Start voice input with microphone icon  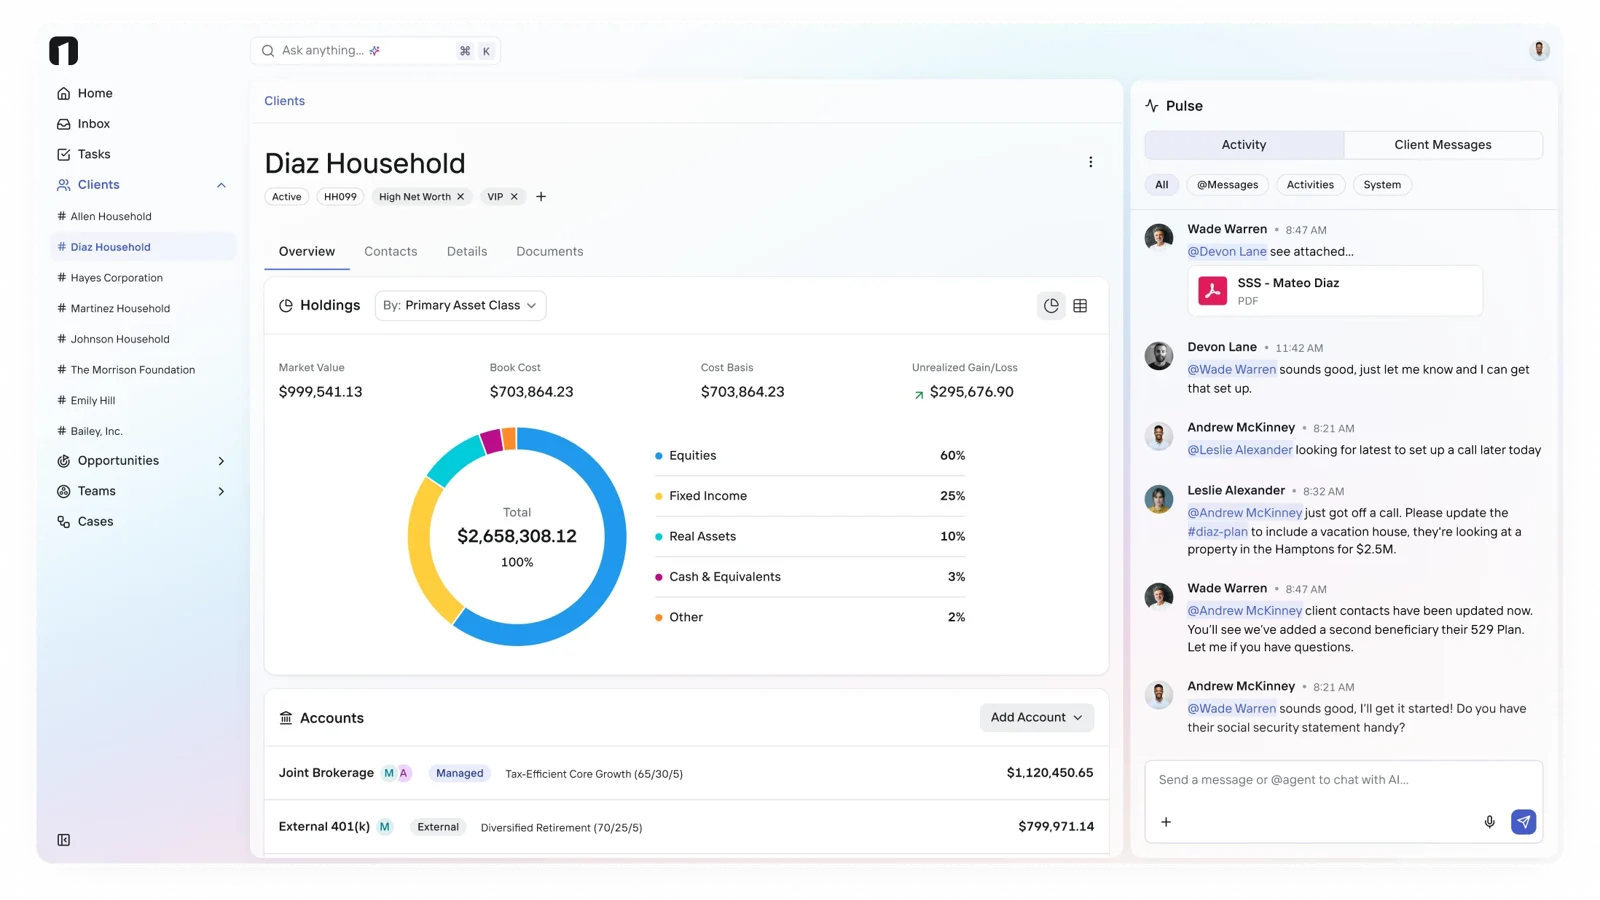[1489, 822]
